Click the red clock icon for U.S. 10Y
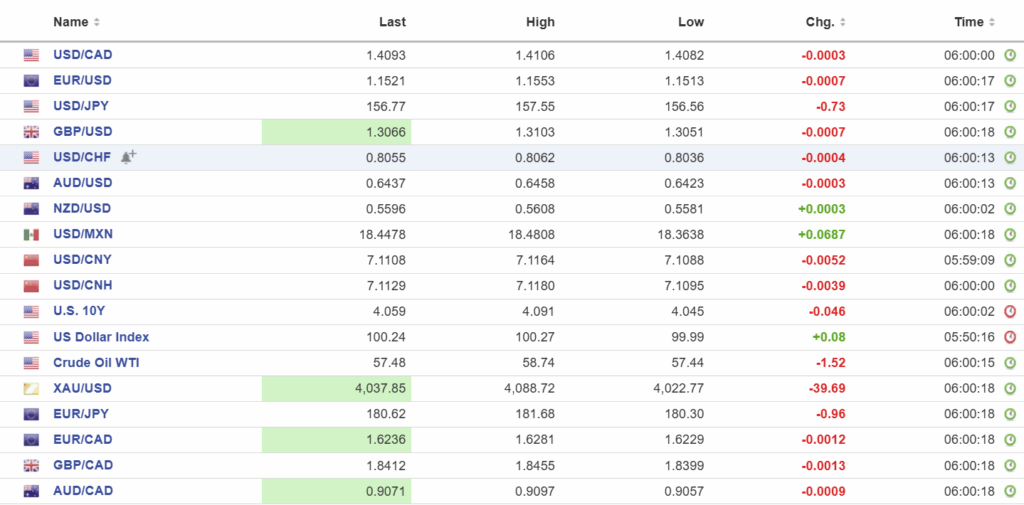Viewport: 1024px width, 505px height. 1009,311
